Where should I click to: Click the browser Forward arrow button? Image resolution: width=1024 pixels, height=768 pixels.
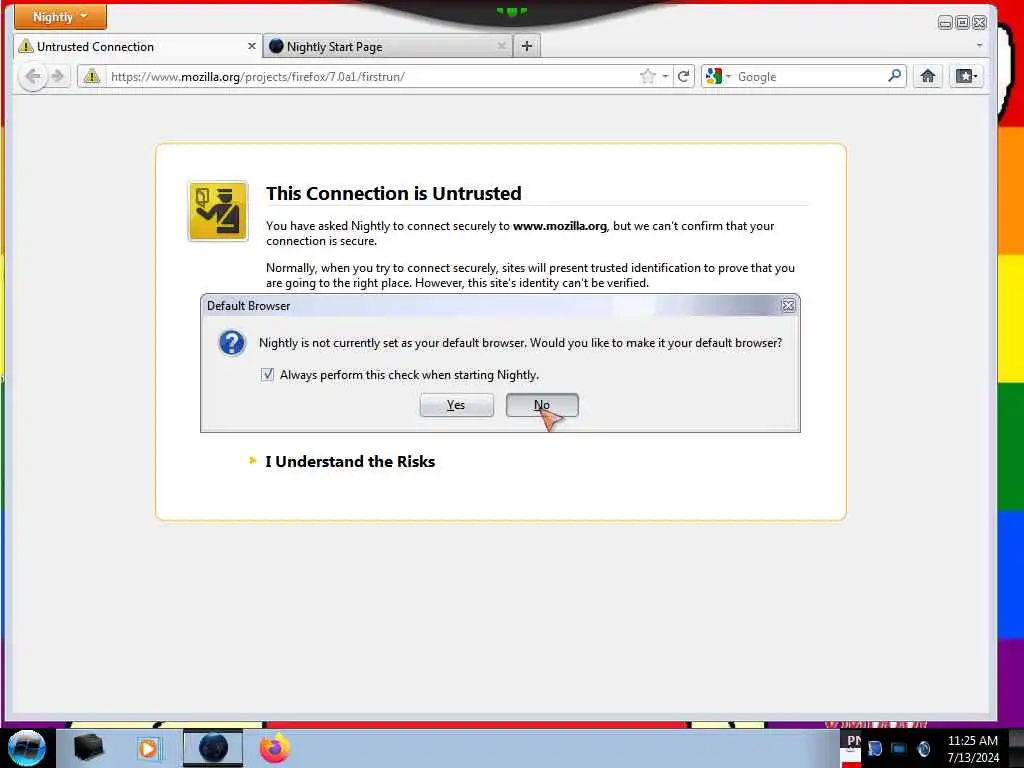coord(58,76)
